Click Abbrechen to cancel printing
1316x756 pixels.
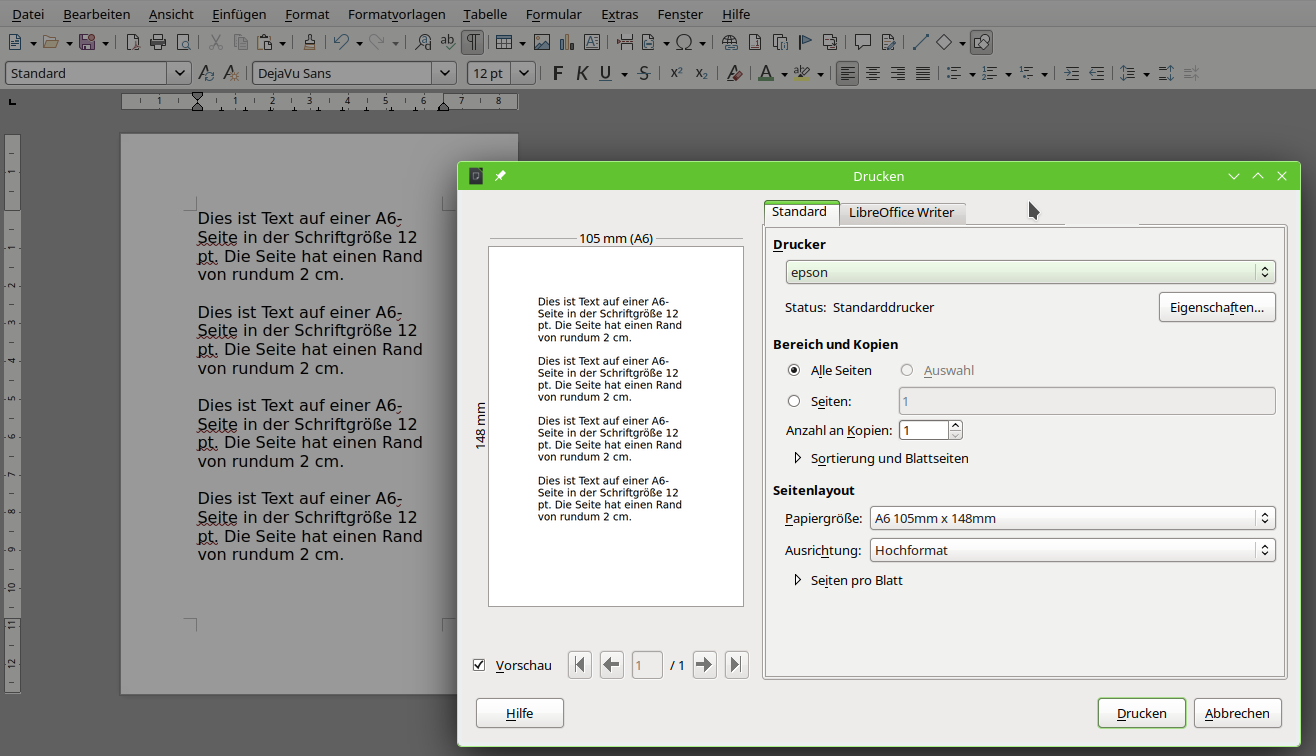pyautogui.click(x=1237, y=713)
